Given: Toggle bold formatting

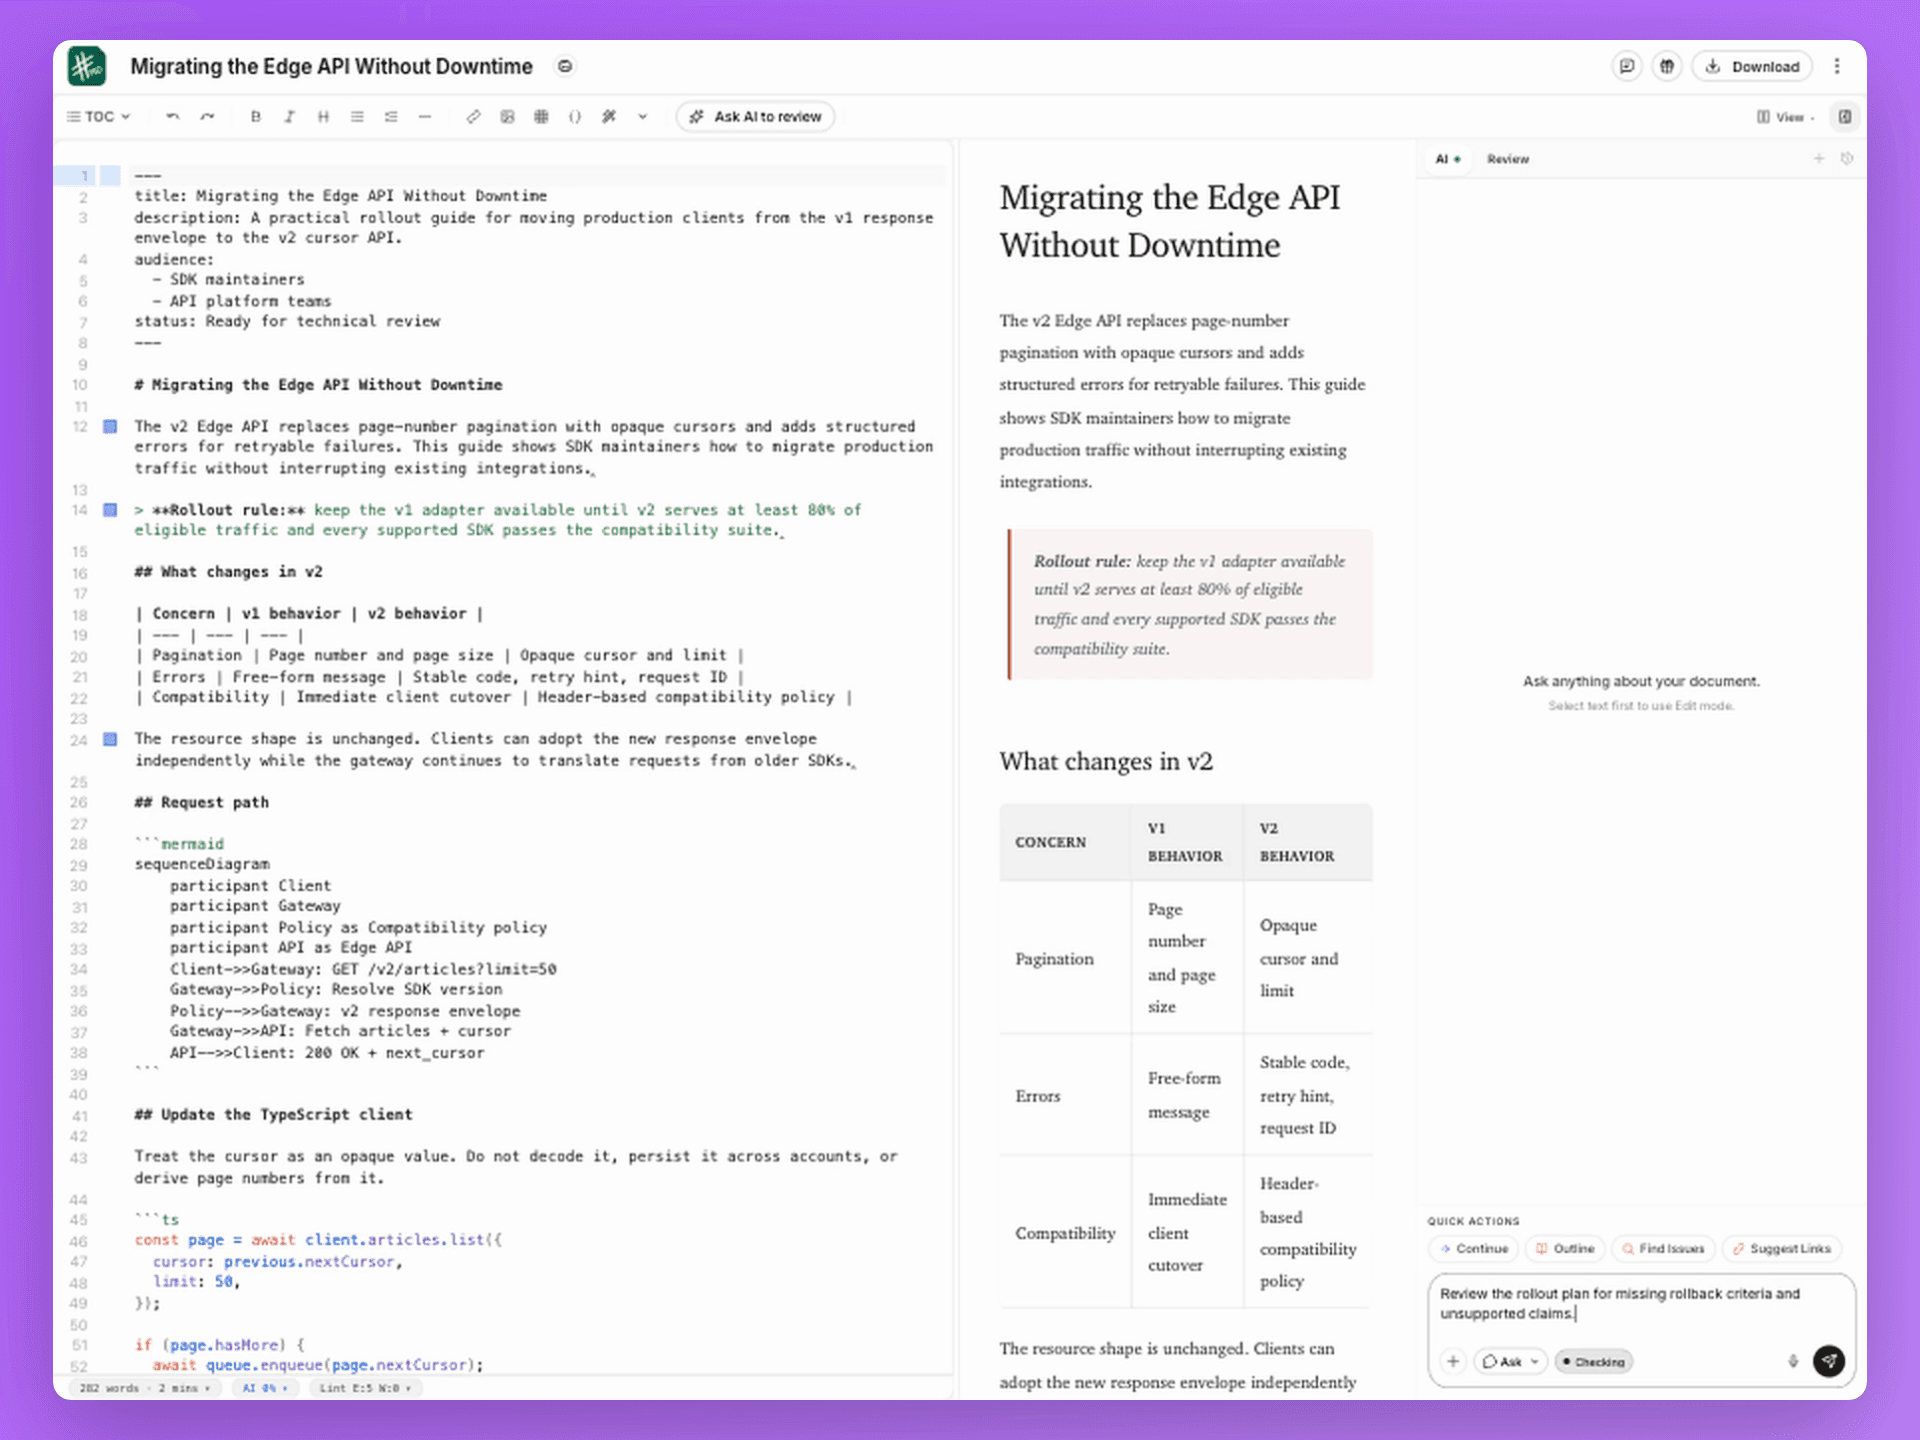Looking at the screenshot, I should coord(256,117).
